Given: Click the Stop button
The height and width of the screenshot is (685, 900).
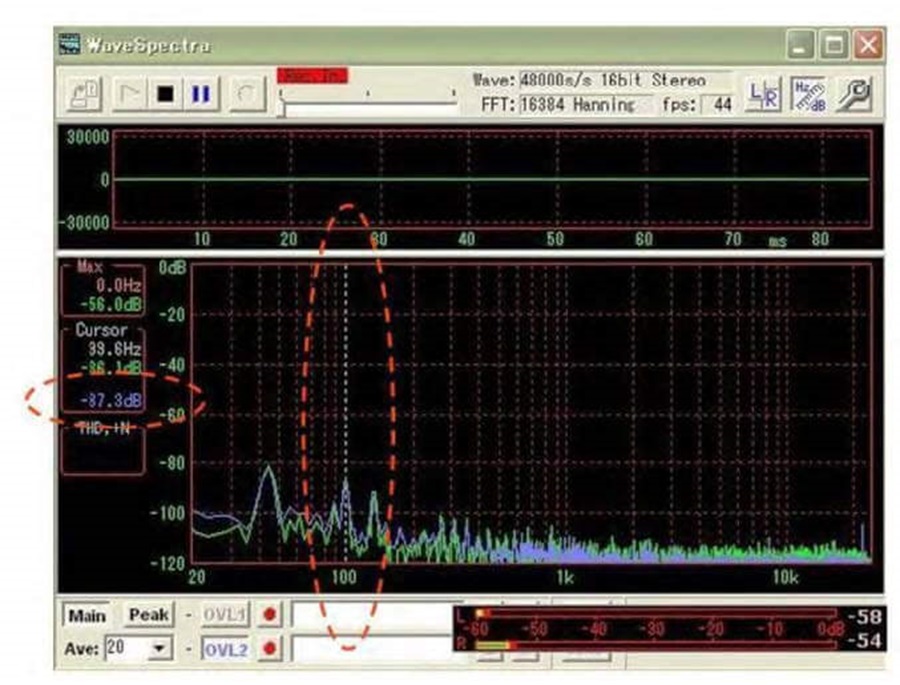Looking at the screenshot, I should click(165, 94).
